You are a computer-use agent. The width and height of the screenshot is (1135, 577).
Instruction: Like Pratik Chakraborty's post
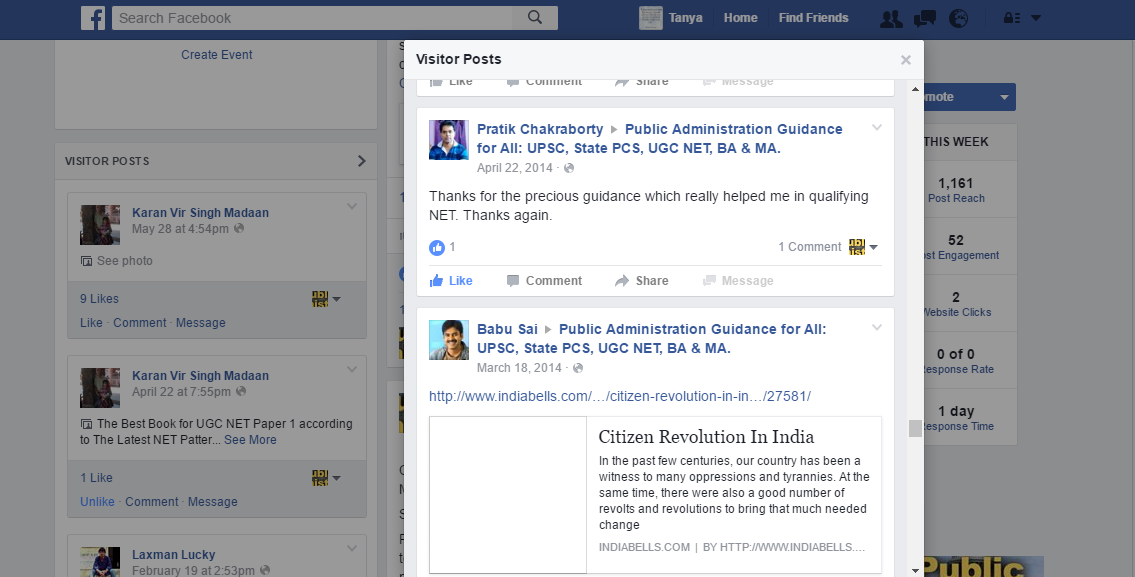[x=451, y=281]
